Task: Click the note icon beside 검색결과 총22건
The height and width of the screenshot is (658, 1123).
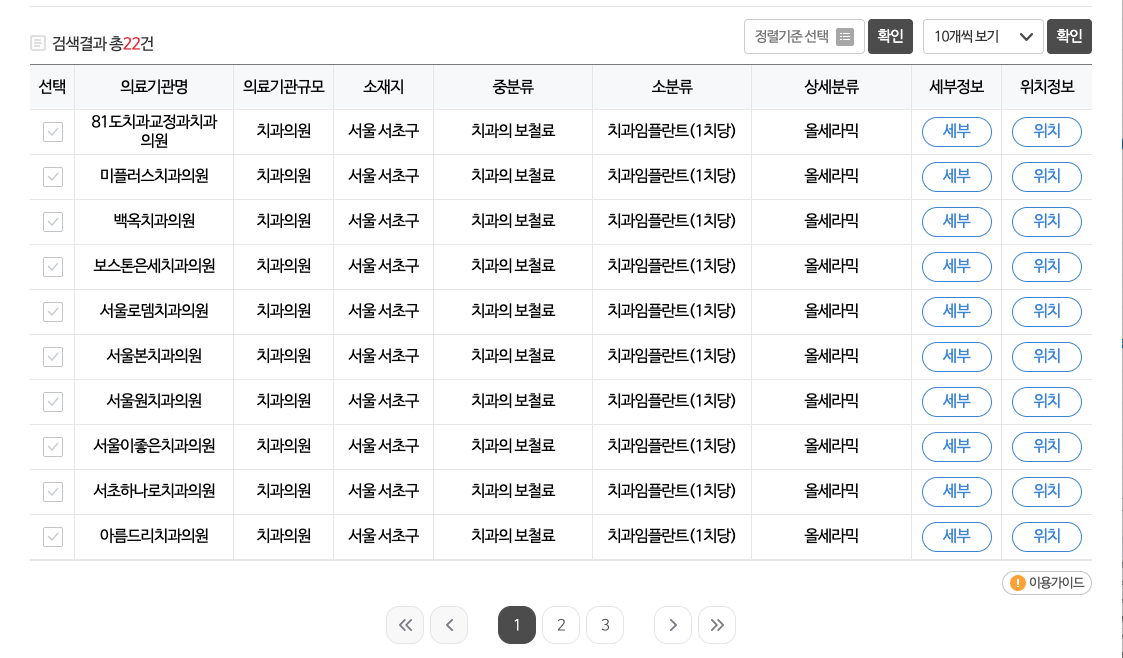Action: click(x=39, y=42)
